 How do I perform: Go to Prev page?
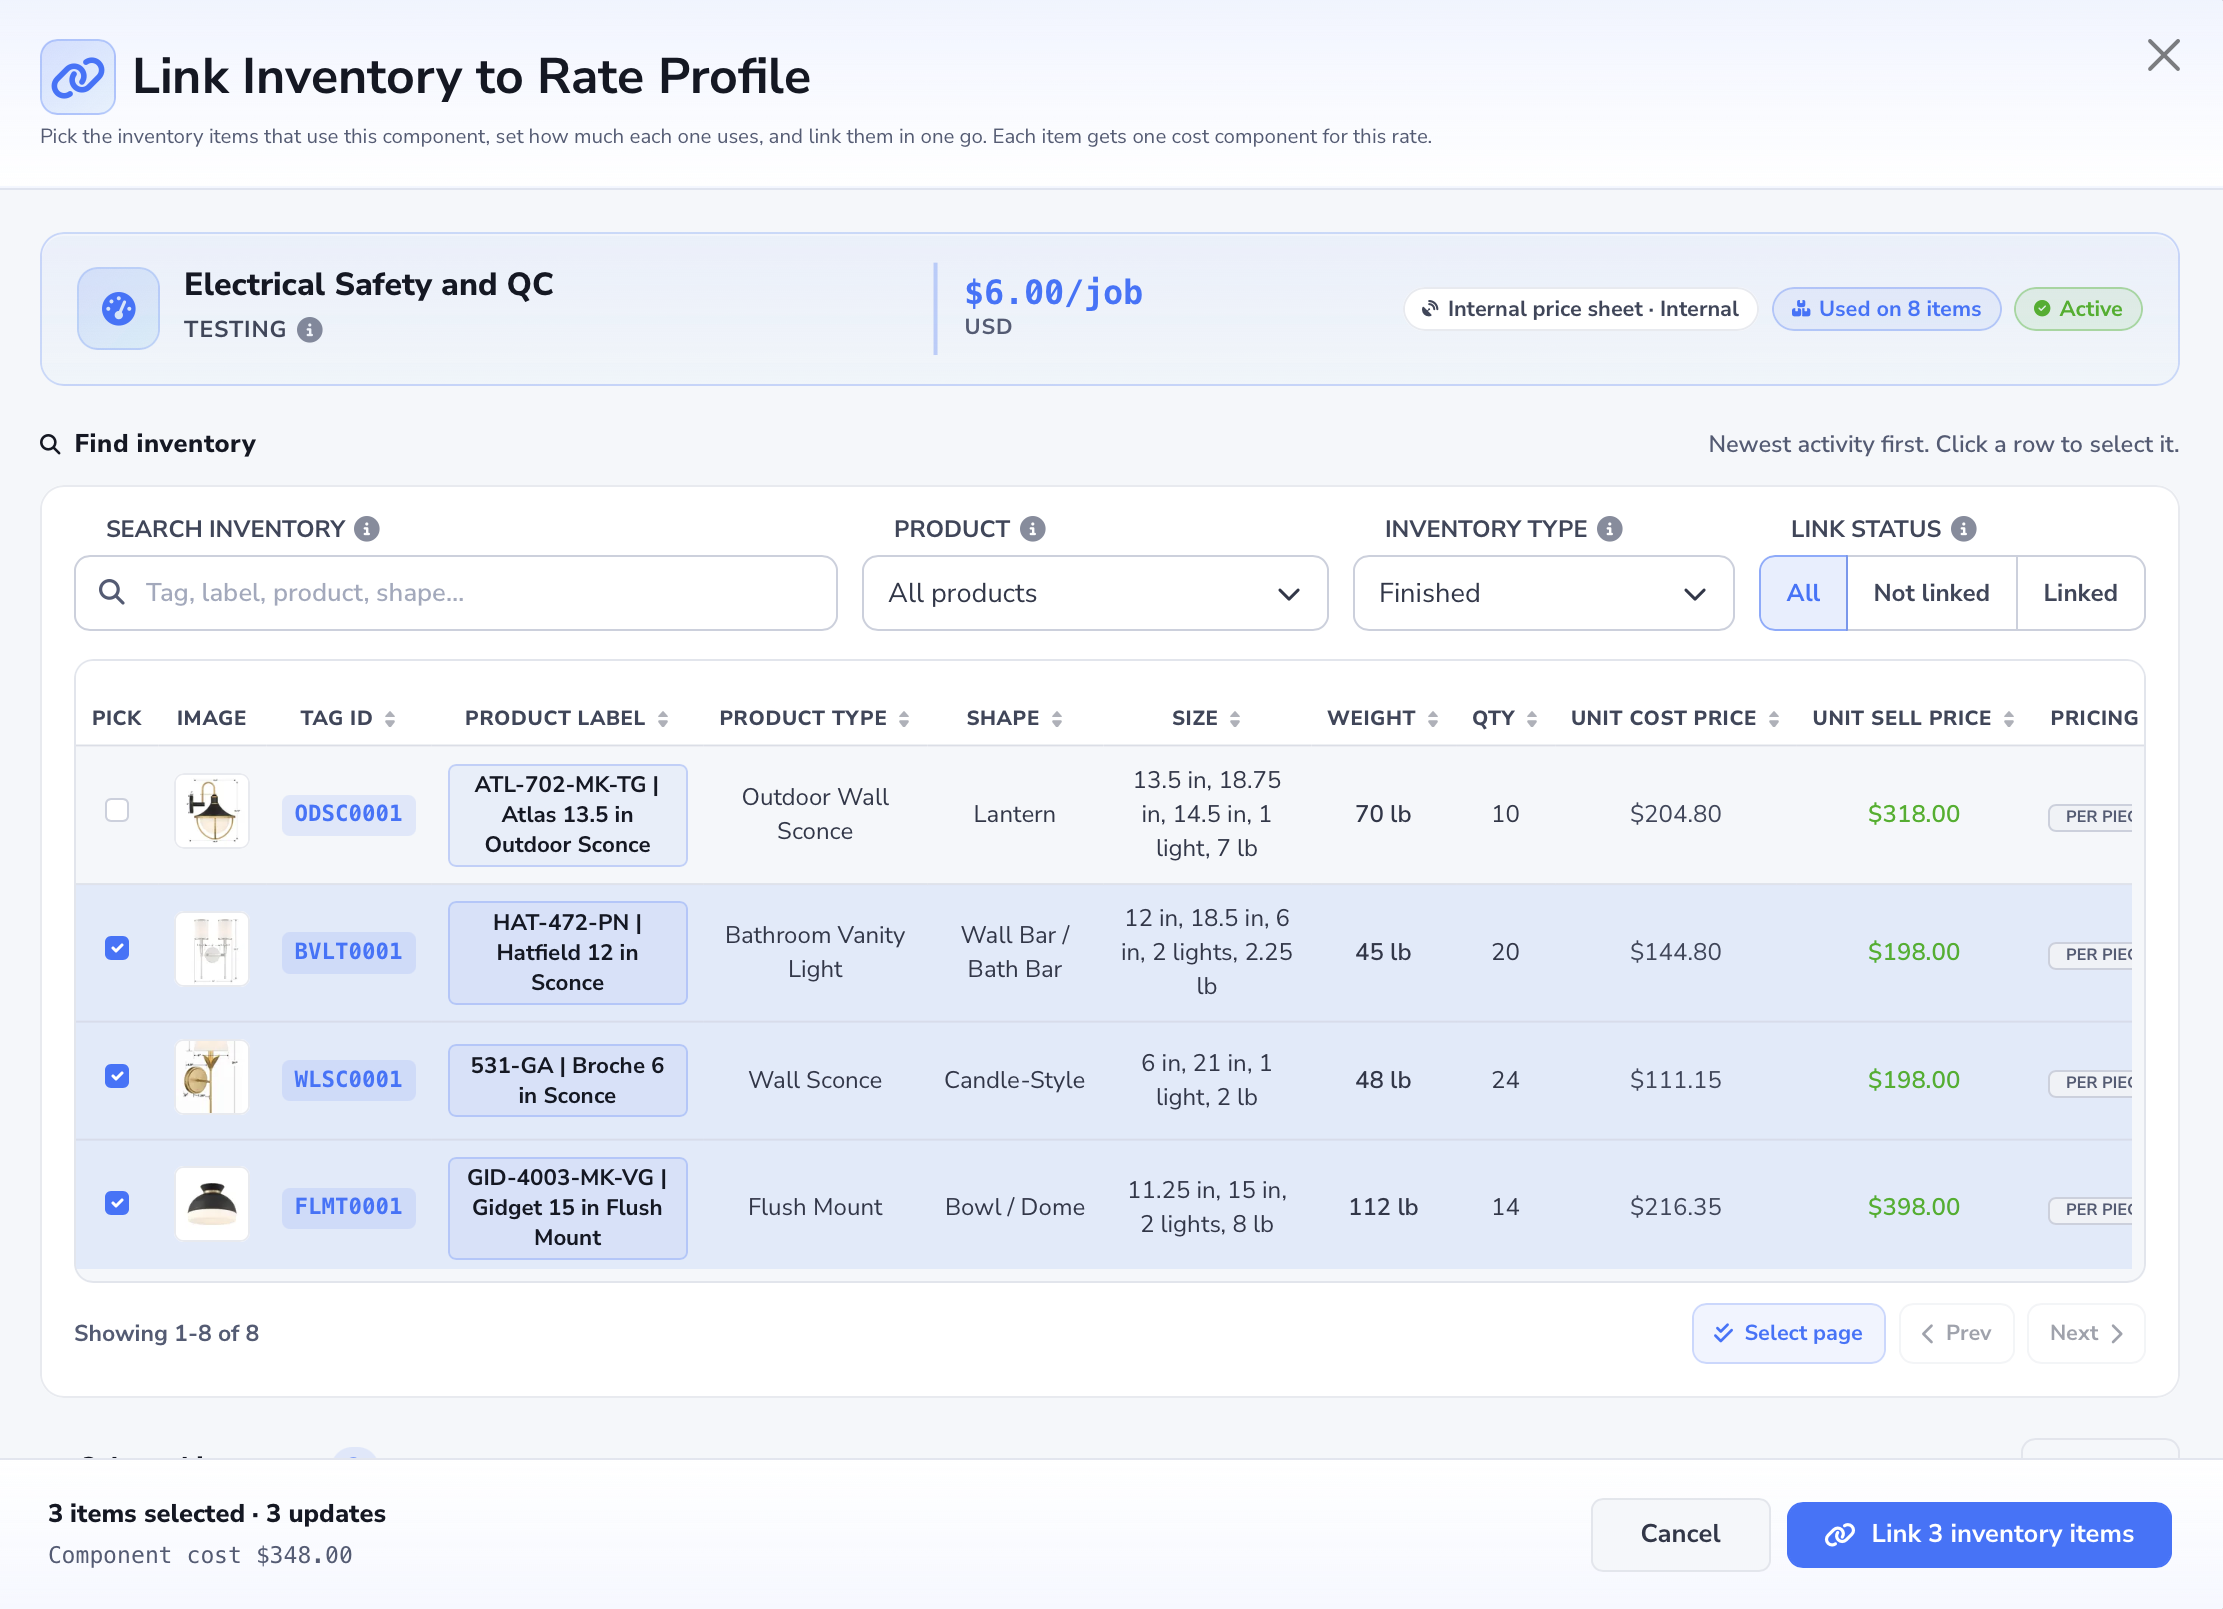(x=1956, y=1333)
